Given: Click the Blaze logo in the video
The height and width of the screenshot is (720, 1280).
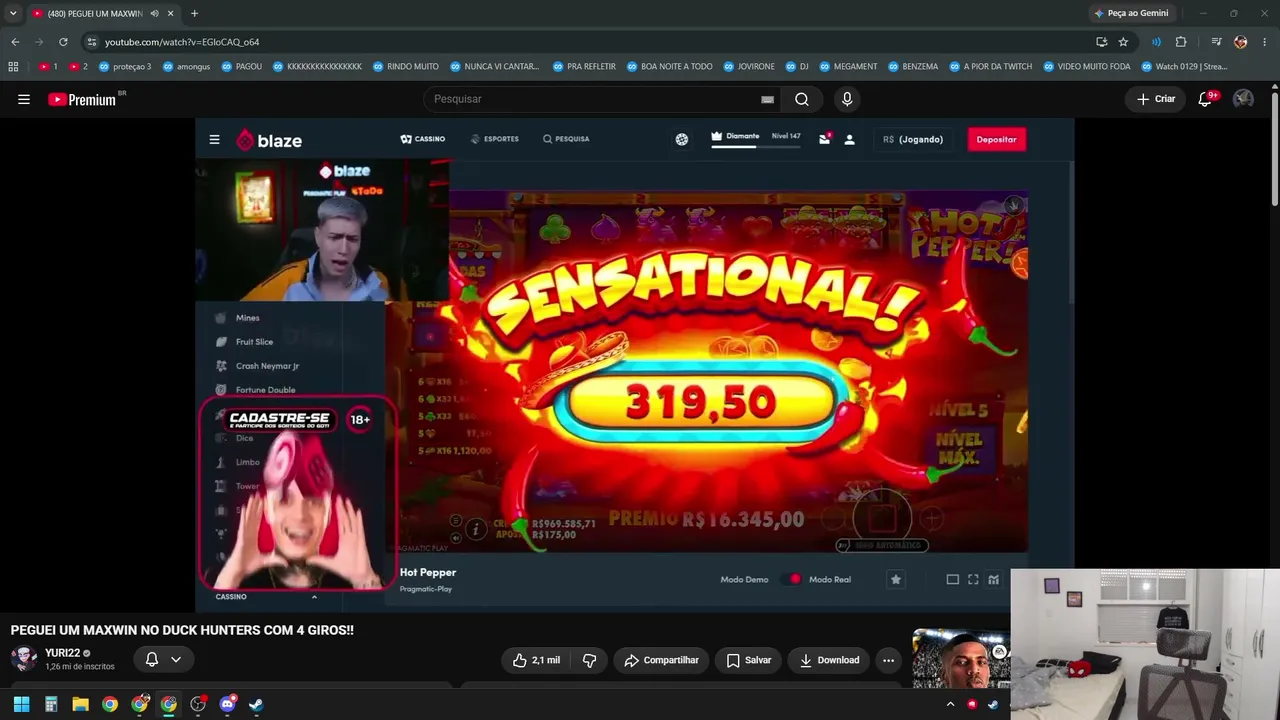Looking at the screenshot, I should (x=269, y=140).
